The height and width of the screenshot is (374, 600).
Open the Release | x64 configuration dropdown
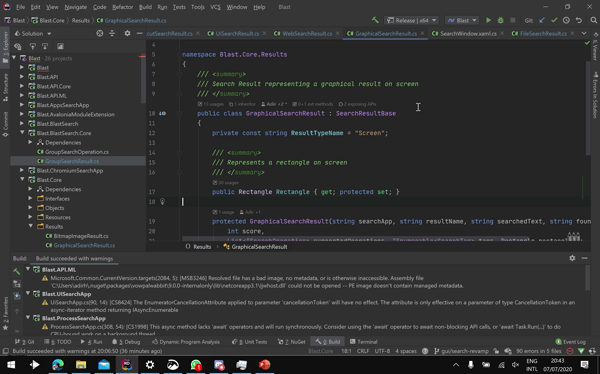pyautogui.click(x=411, y=20)
